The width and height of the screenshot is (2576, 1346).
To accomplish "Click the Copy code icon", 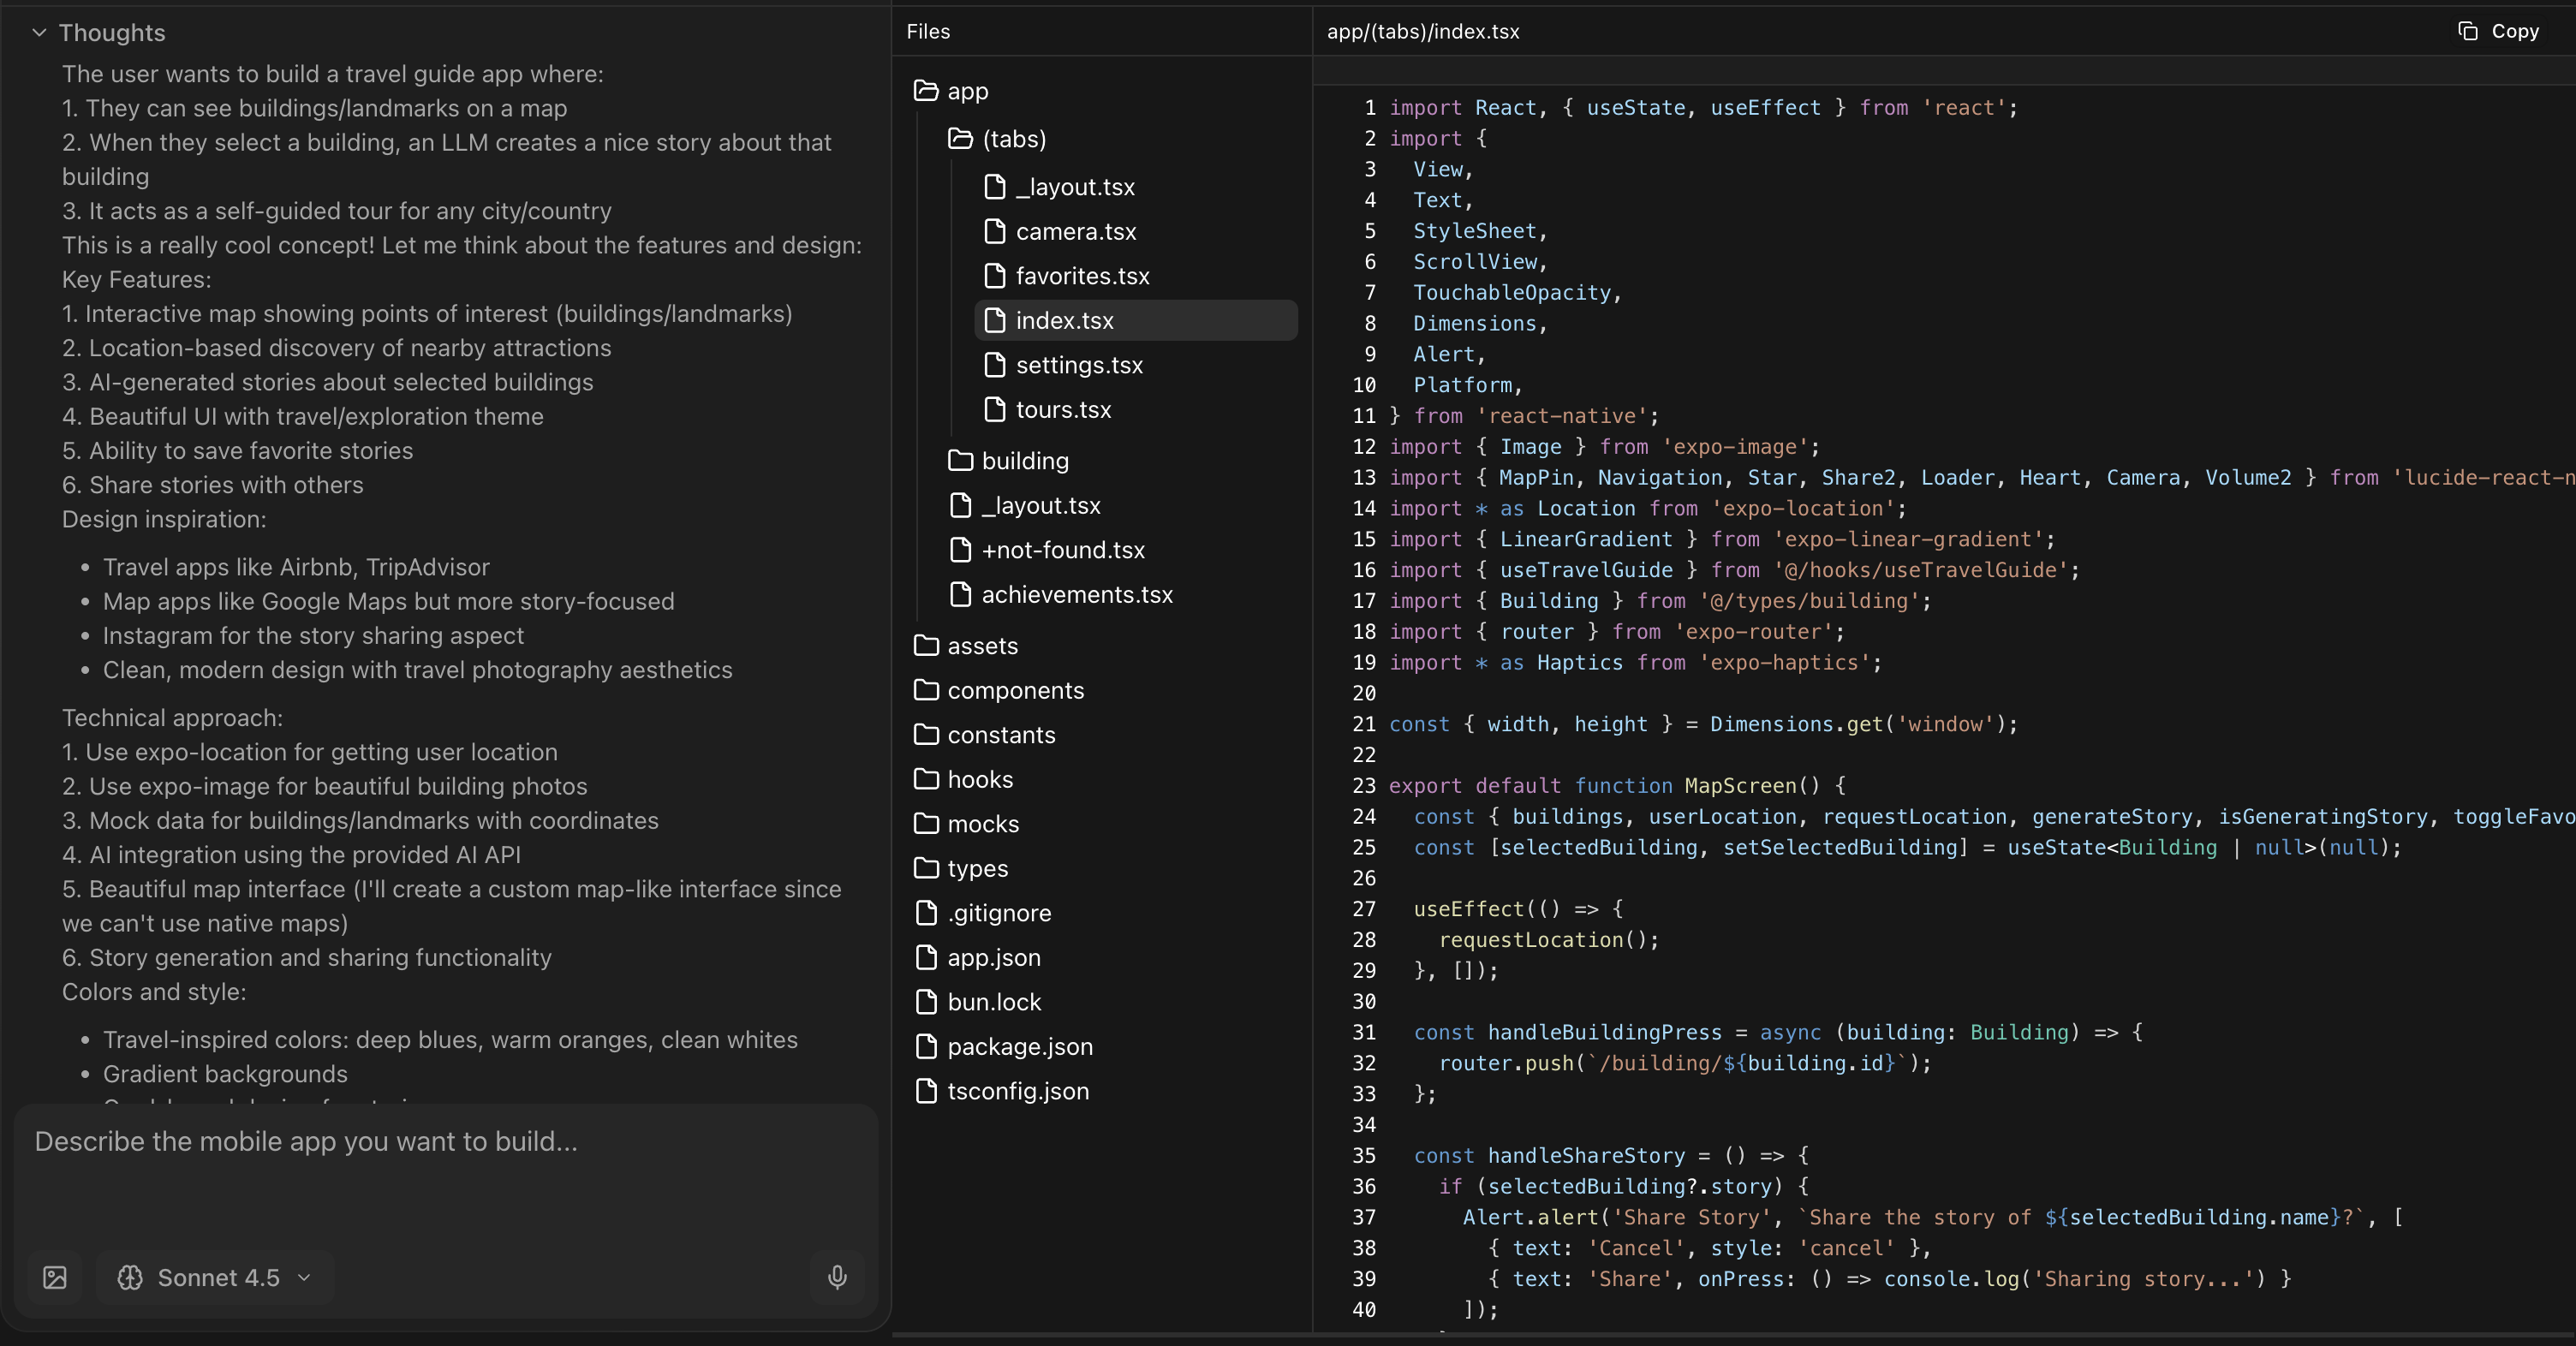I will click(2467, 31).
